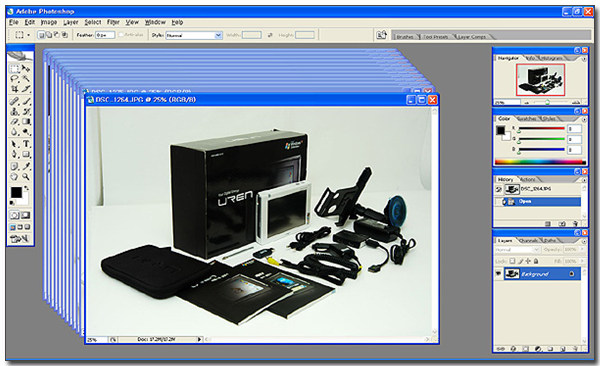The width and height of the screenshot is (600, 366).
Task: Open the layer blend mode dropdown
Action: [x=517, y=250]
